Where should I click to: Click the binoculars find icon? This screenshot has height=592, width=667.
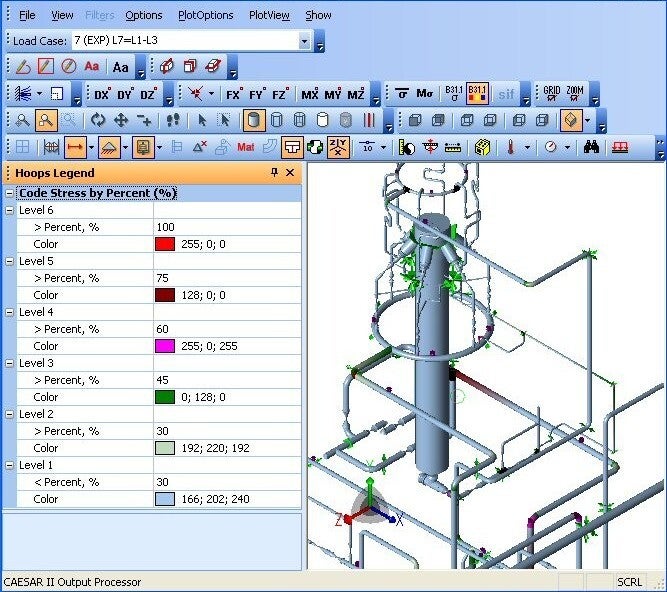(x=591, y=147)
